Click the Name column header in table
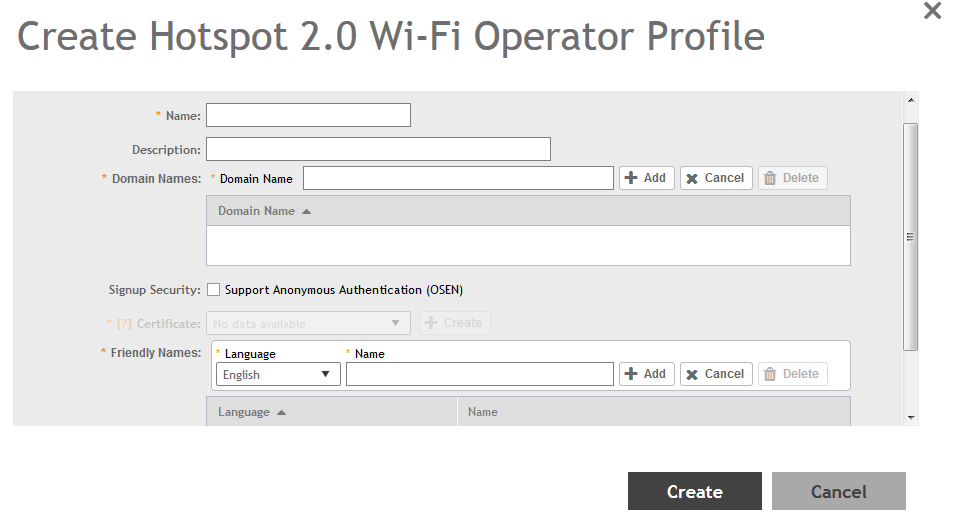 point(483,412)
